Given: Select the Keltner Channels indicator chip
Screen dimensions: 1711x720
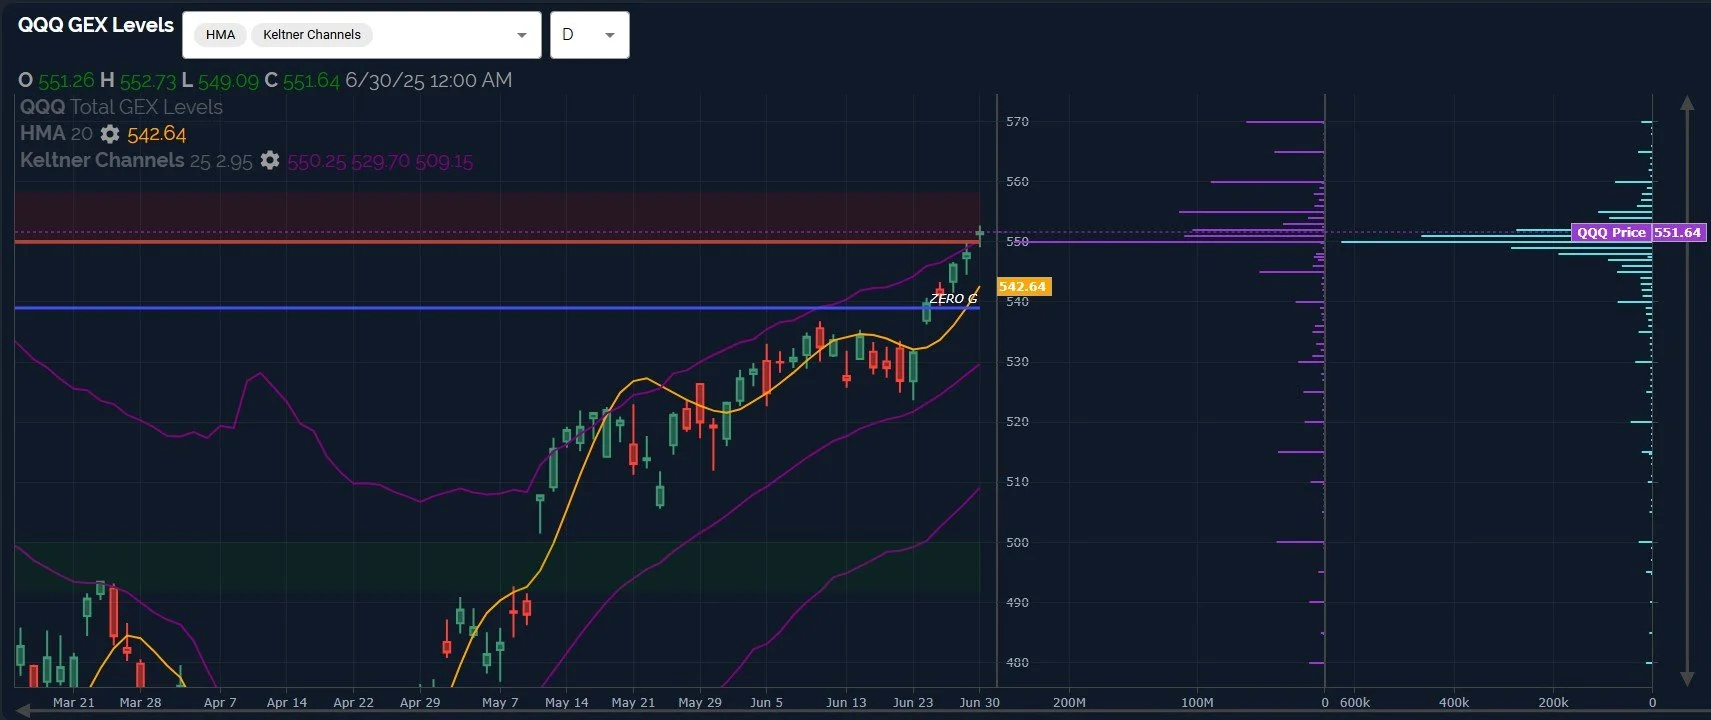Looking at the screenshot, I should (x=312, y=35).
